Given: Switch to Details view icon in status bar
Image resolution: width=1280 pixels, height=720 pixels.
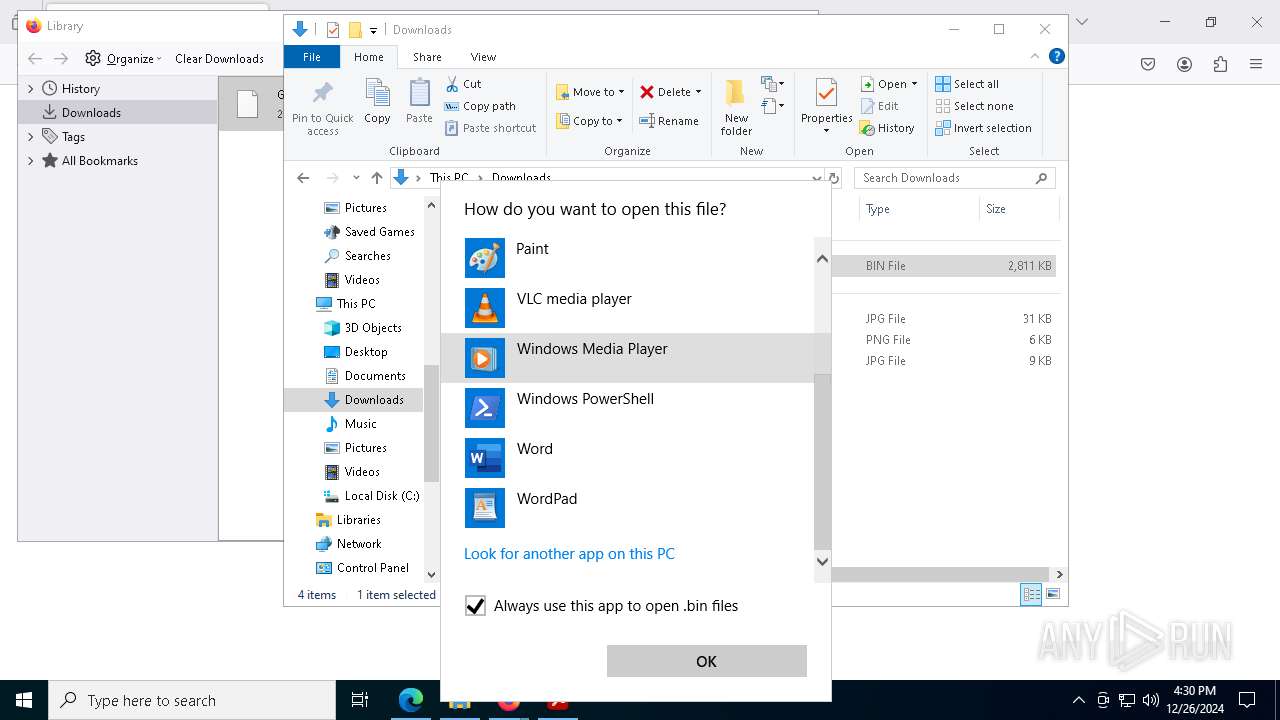Looking at the screenshot, I should [x=1031, y=594].
